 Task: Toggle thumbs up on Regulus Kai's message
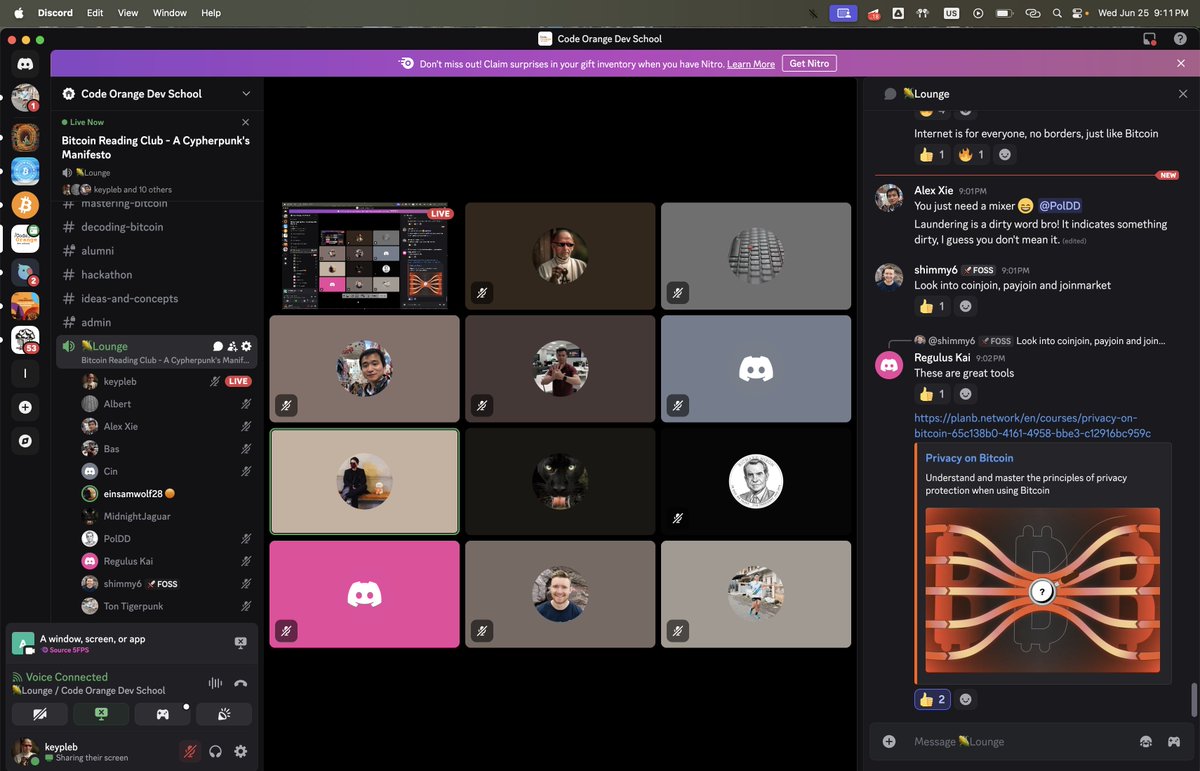pyautogui.click(x=932, y=394)
